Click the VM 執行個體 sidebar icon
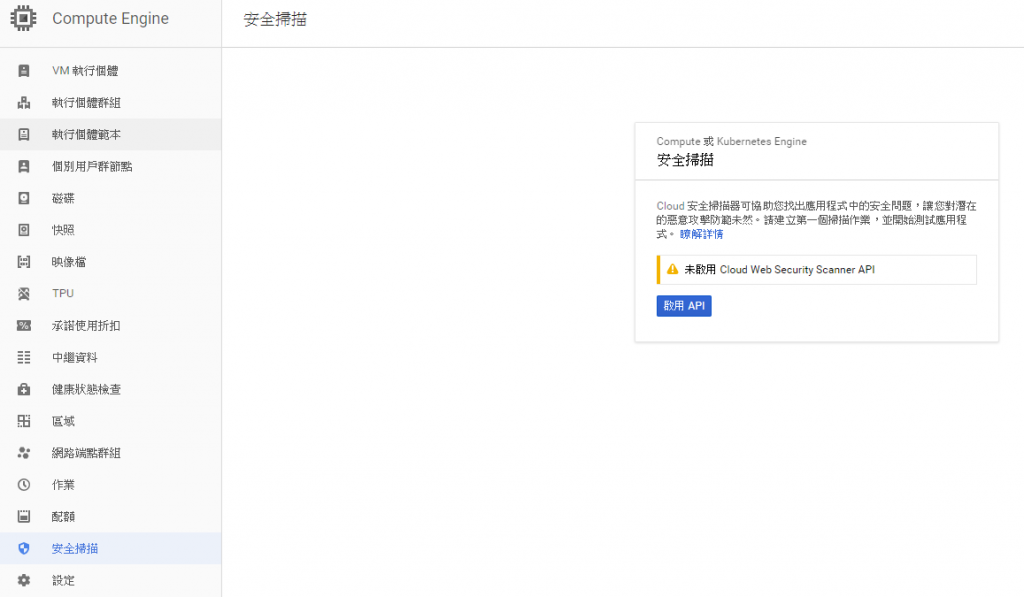This screenshot has height=597, width=1024. [x=24, y=71]
